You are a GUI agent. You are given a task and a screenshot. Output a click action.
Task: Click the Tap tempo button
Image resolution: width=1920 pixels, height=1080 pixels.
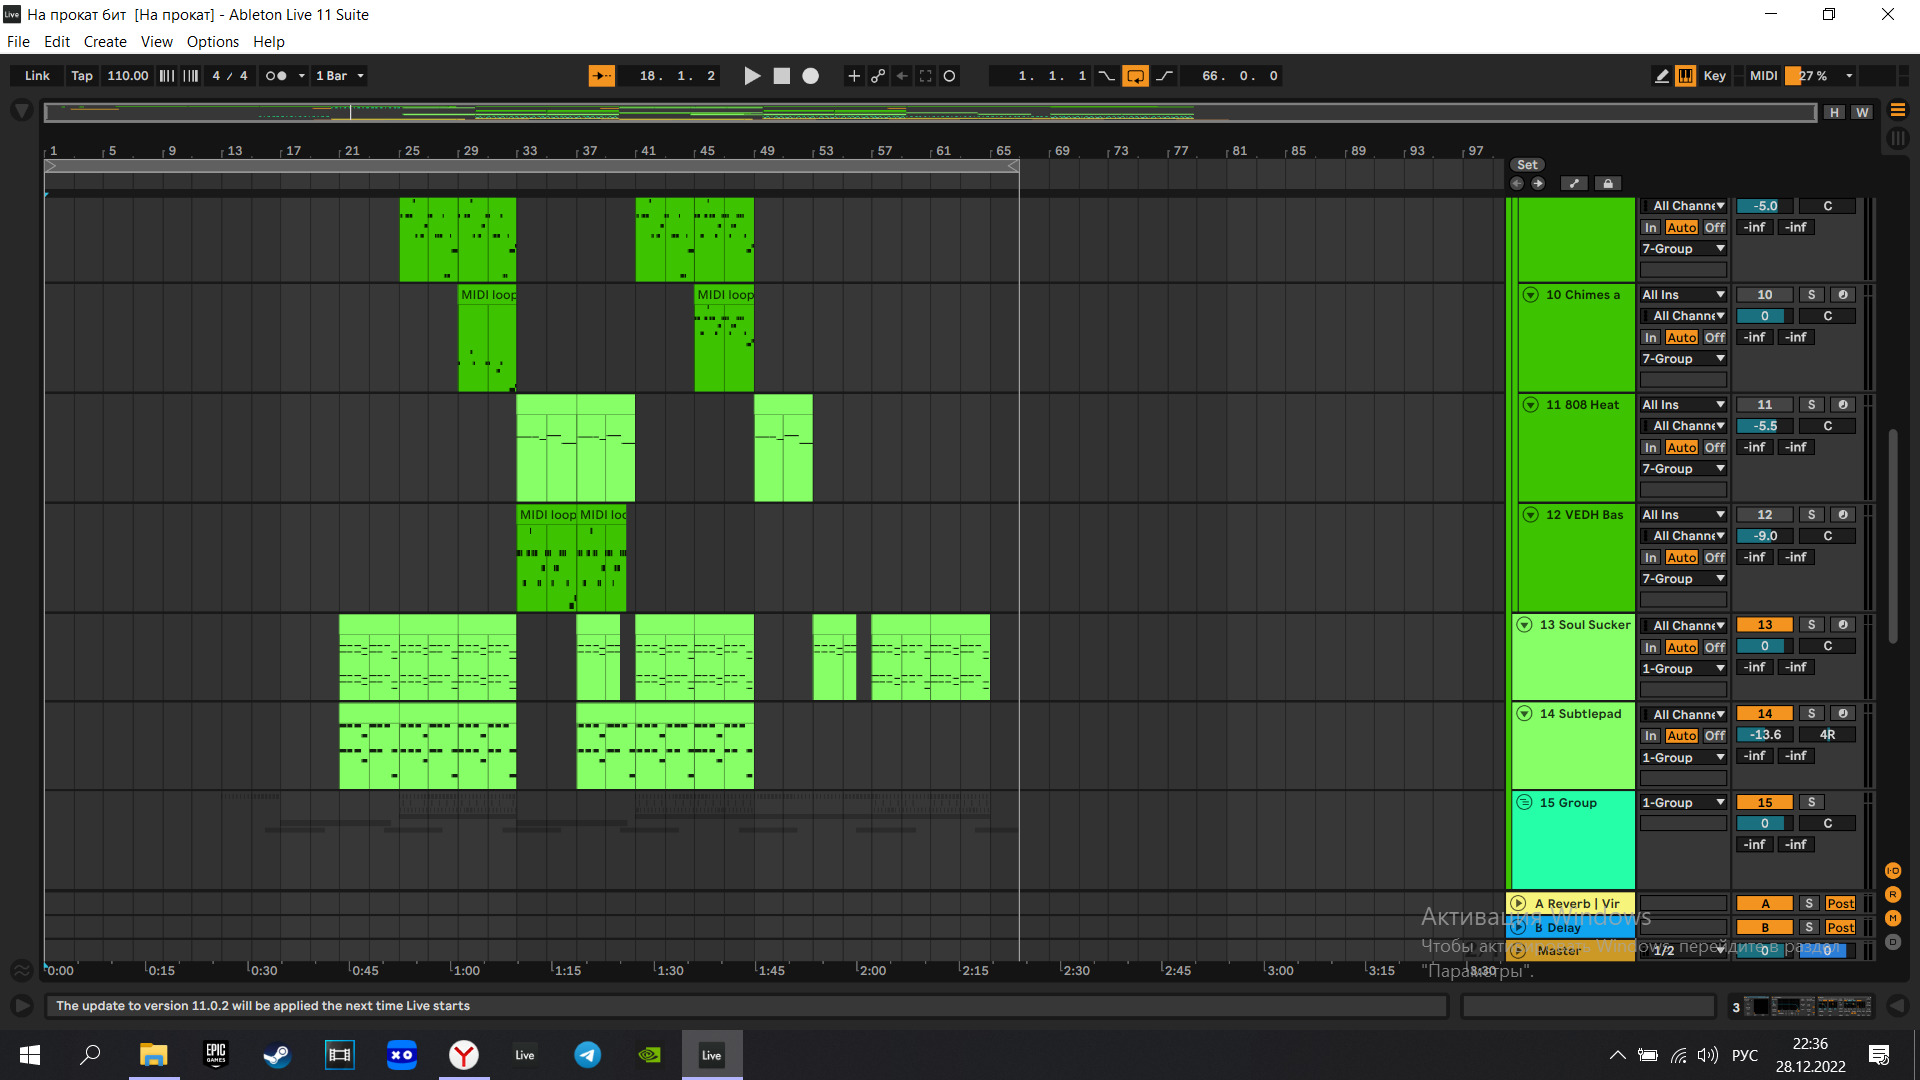pyautogui.click(x=82, y=76)
